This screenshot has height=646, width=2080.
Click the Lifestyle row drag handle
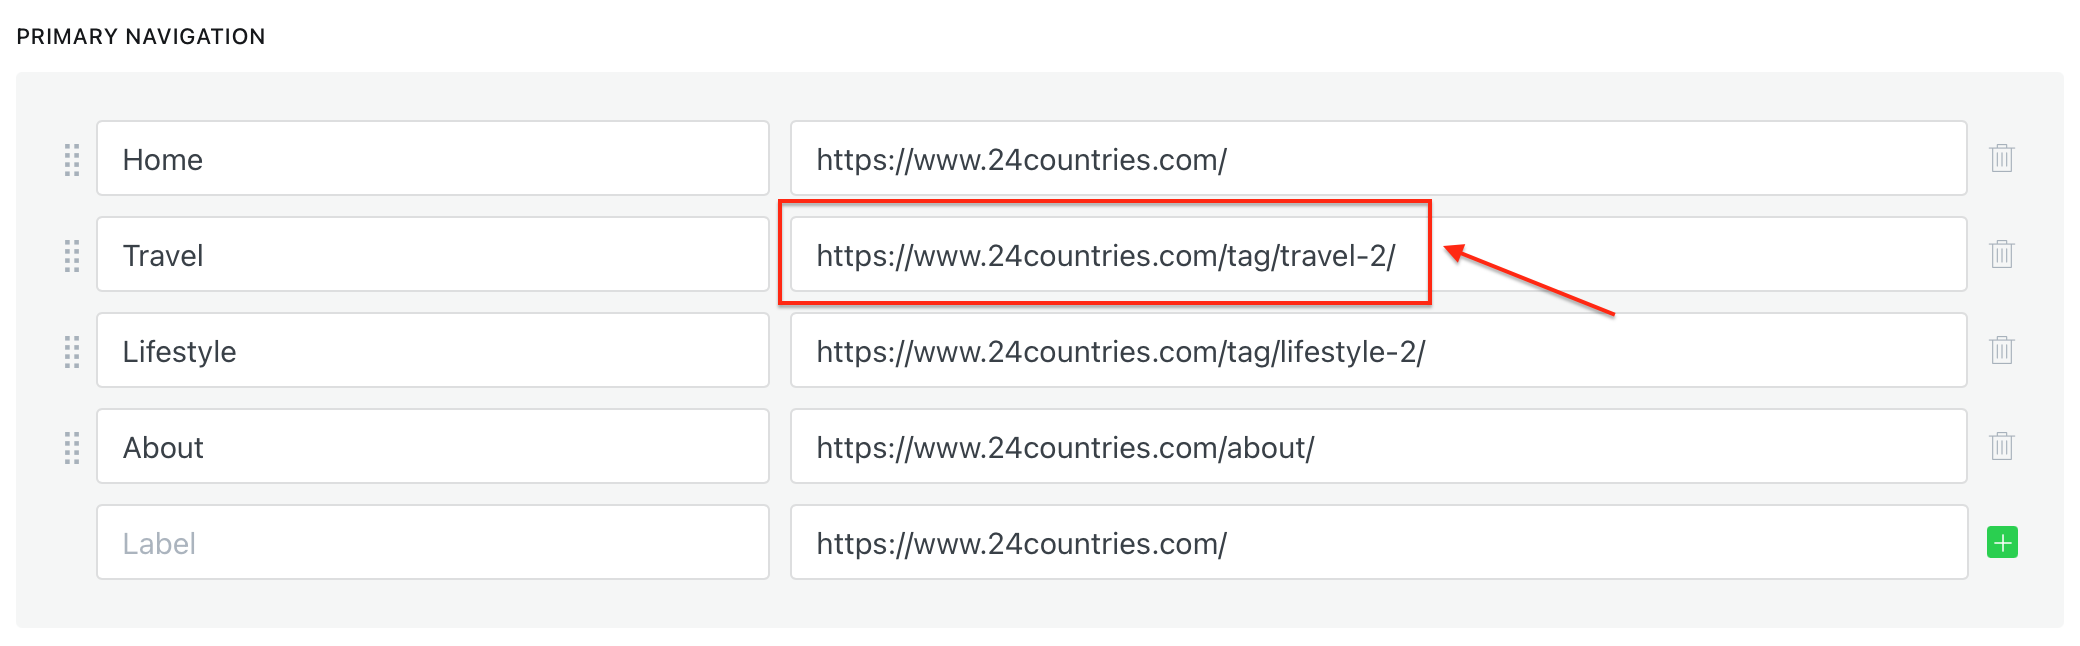72,351
